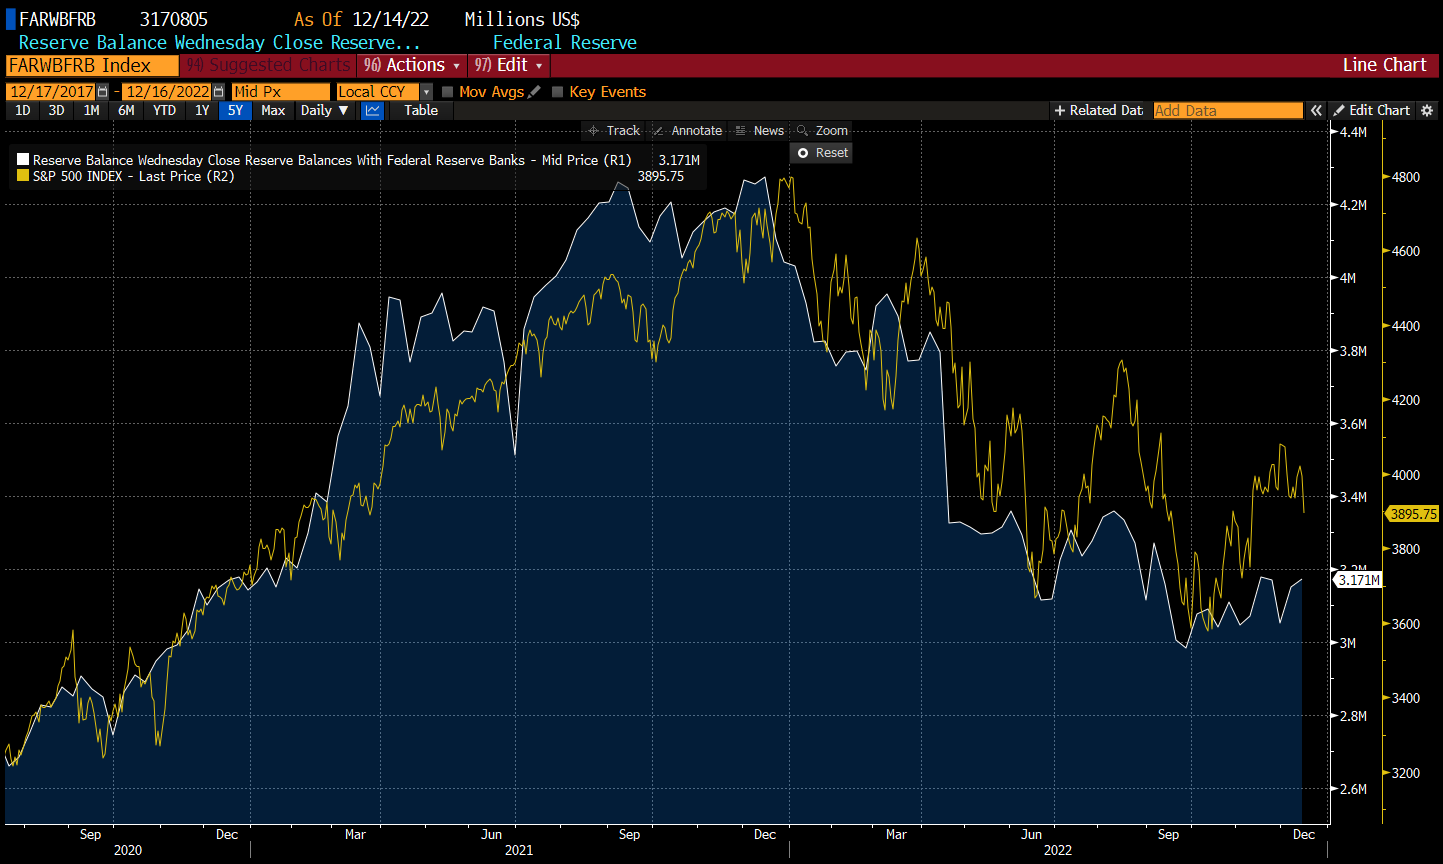Expand the Daily periodicity dropdown

click(325, 111)
